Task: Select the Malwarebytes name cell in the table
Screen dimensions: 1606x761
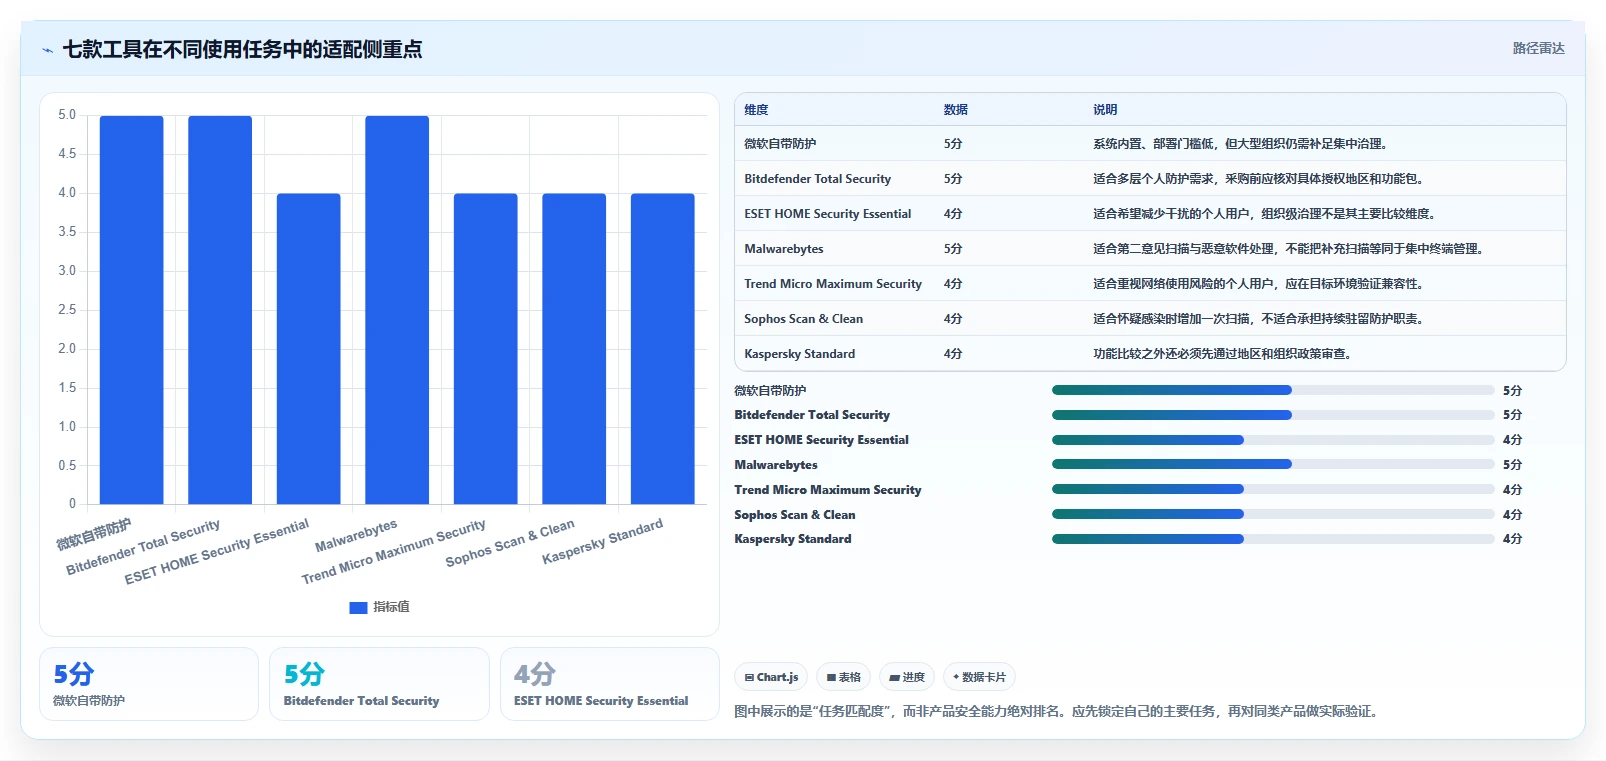Action: pyautogui.click(x=784, y=249)
